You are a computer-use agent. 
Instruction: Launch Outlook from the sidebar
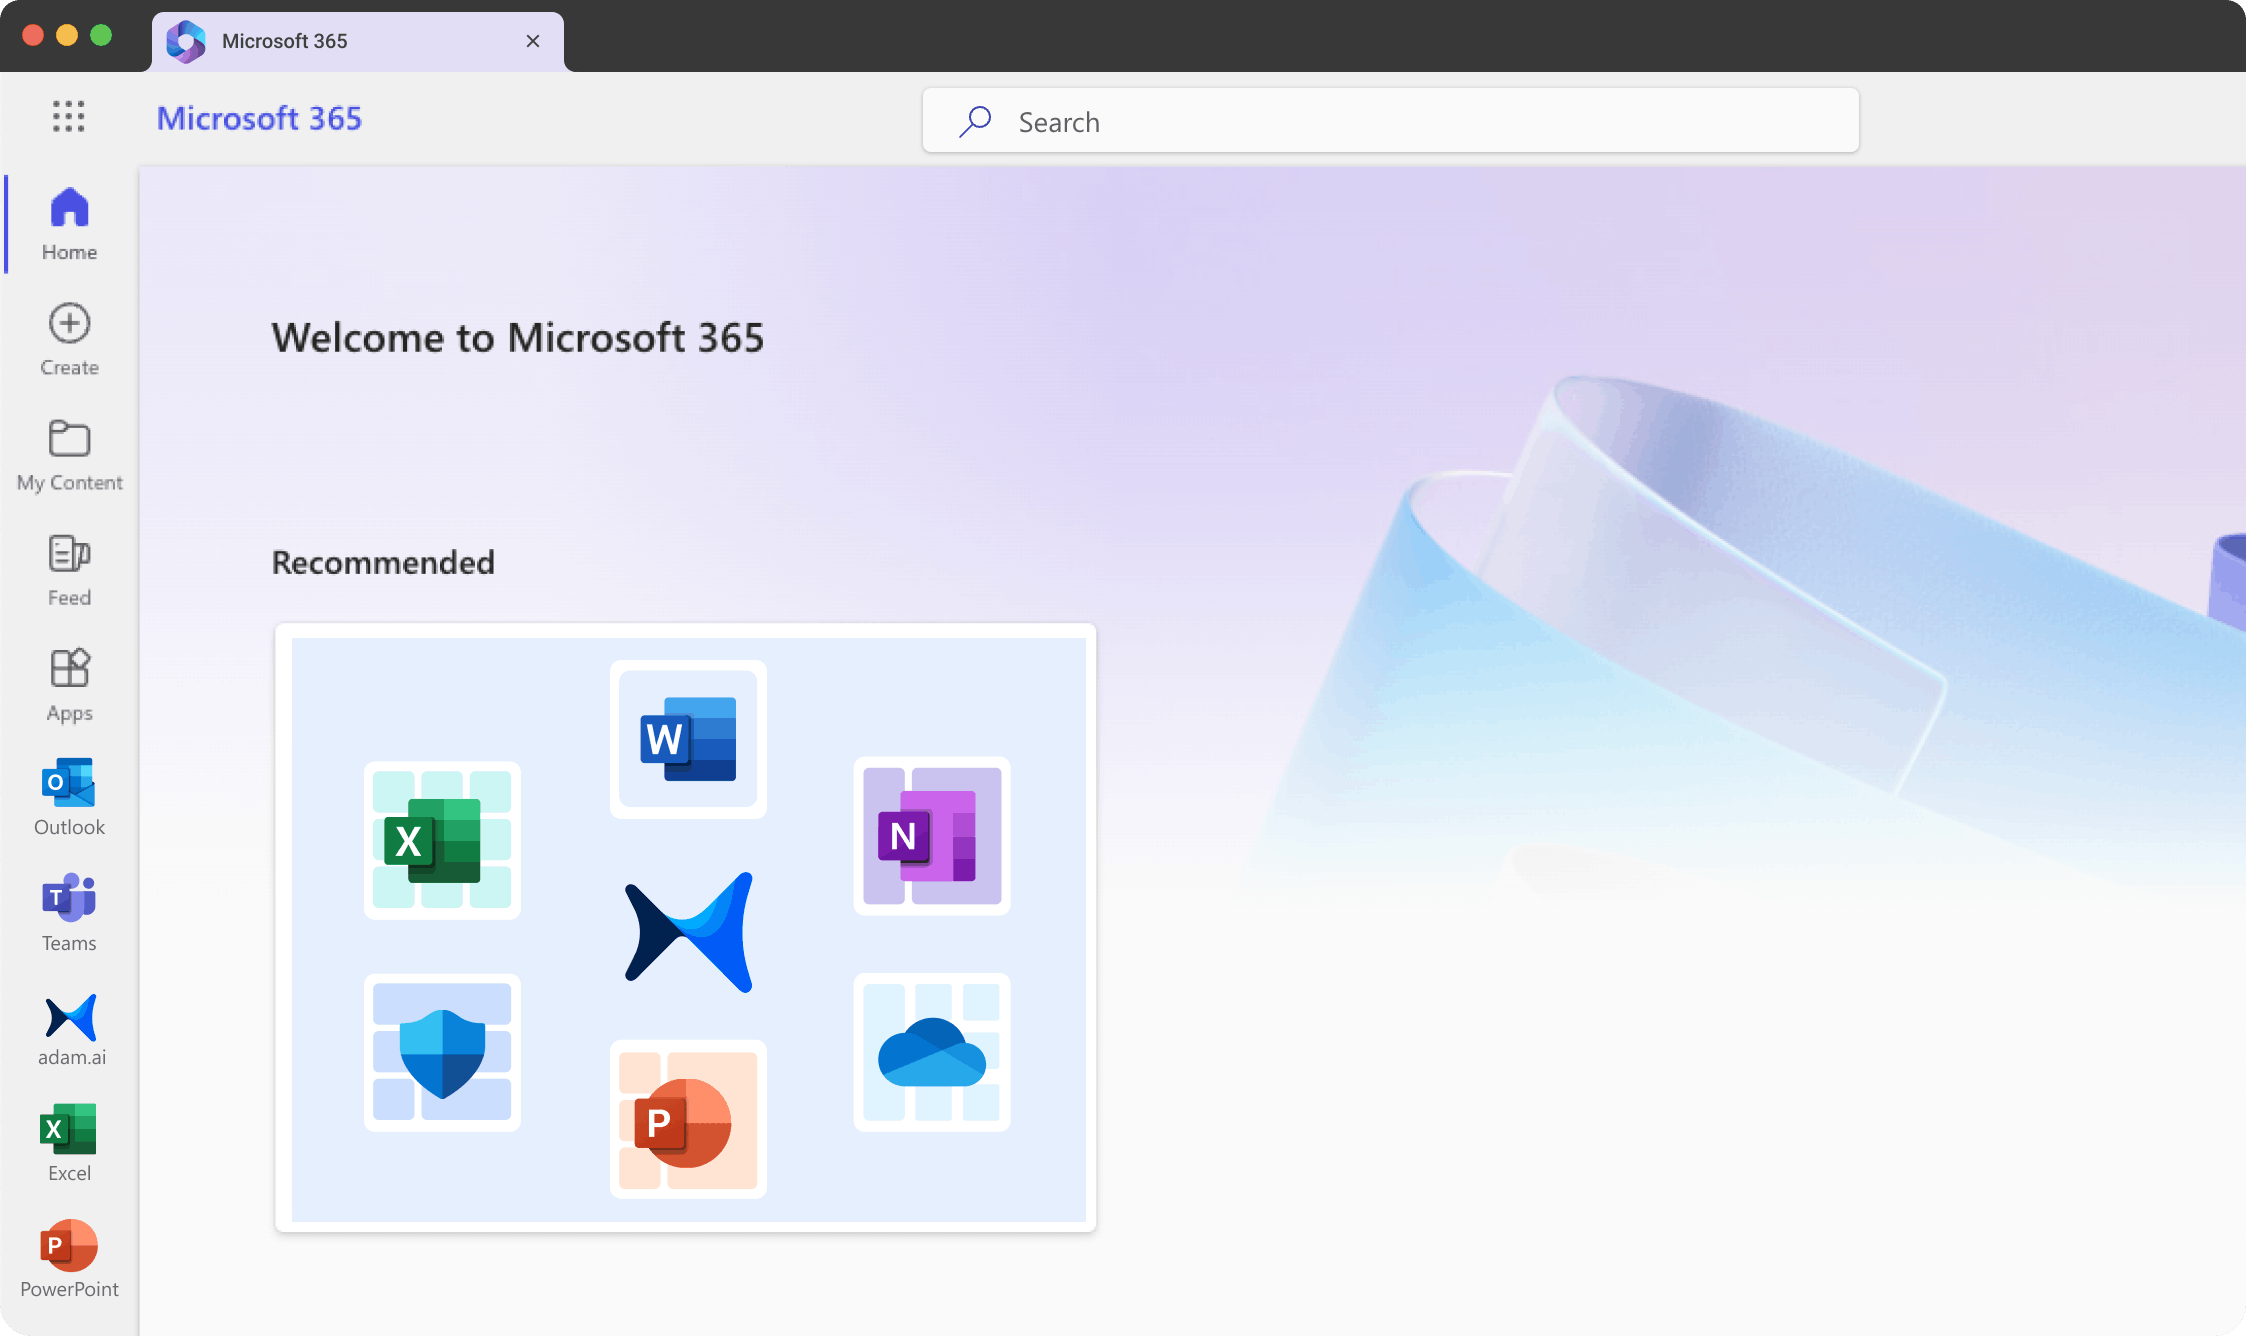69,797
